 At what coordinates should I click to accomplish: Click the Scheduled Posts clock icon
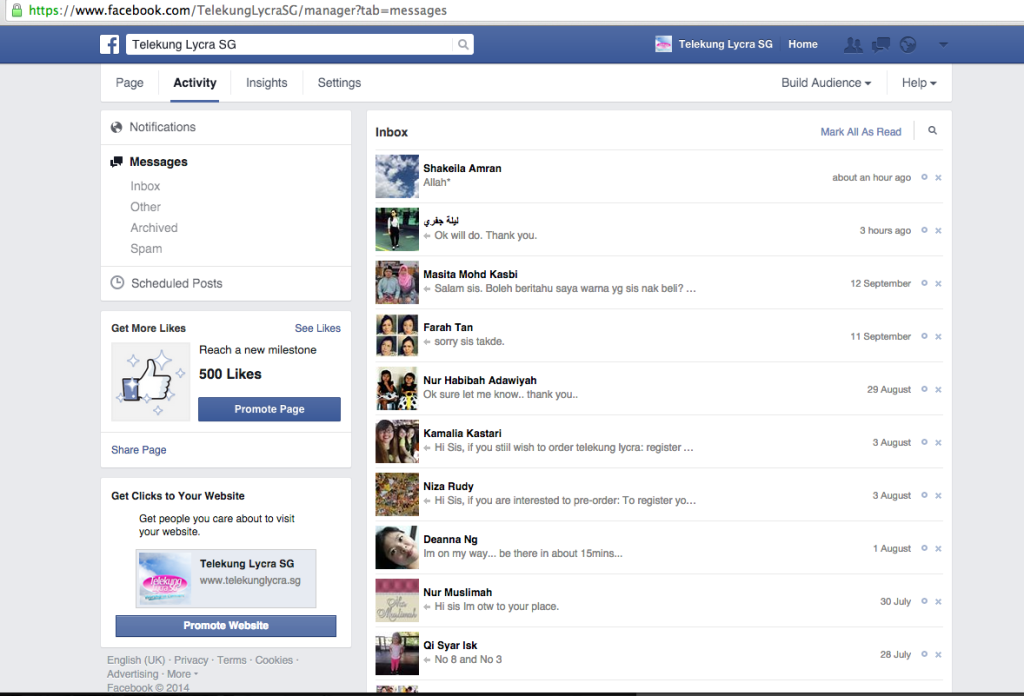coord(117,283)
